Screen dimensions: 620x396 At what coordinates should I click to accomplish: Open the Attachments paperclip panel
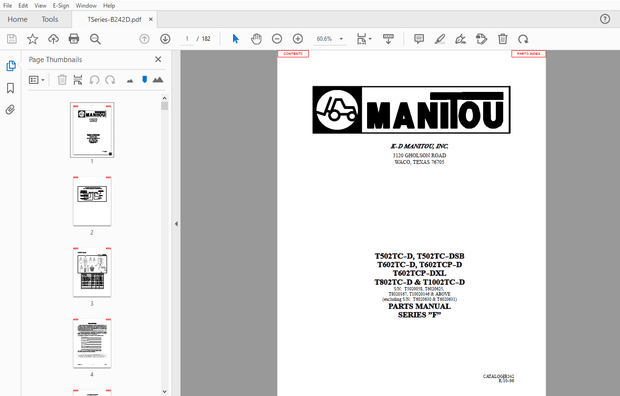(x=10, y=109)
